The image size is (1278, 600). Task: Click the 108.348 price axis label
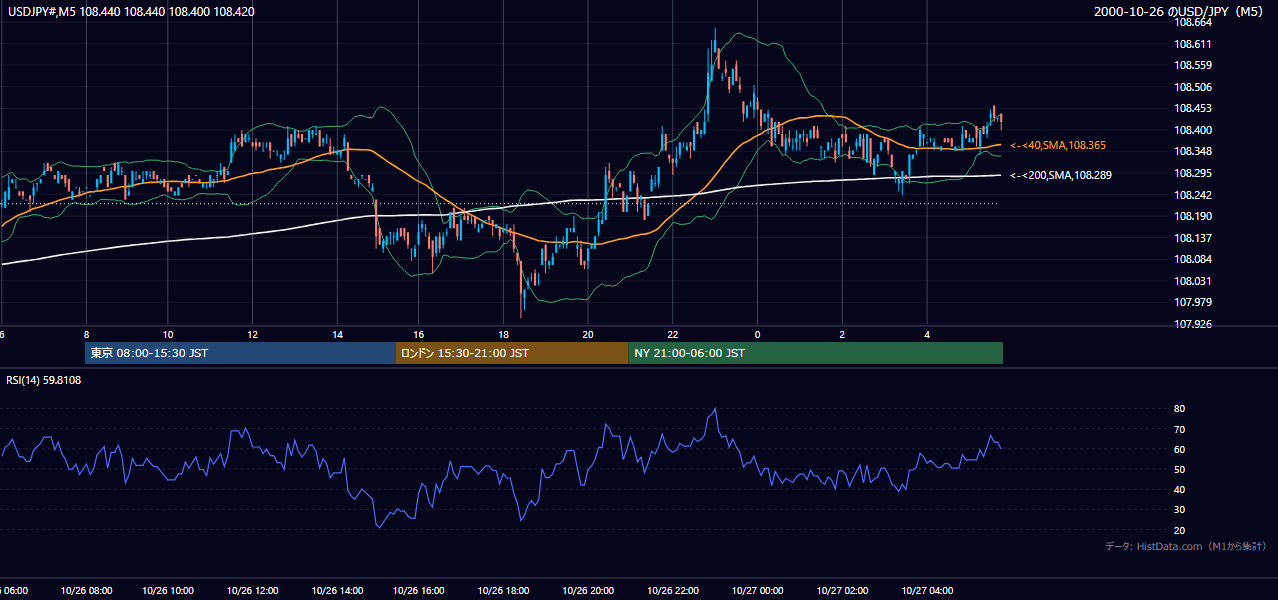point(1194,151)
